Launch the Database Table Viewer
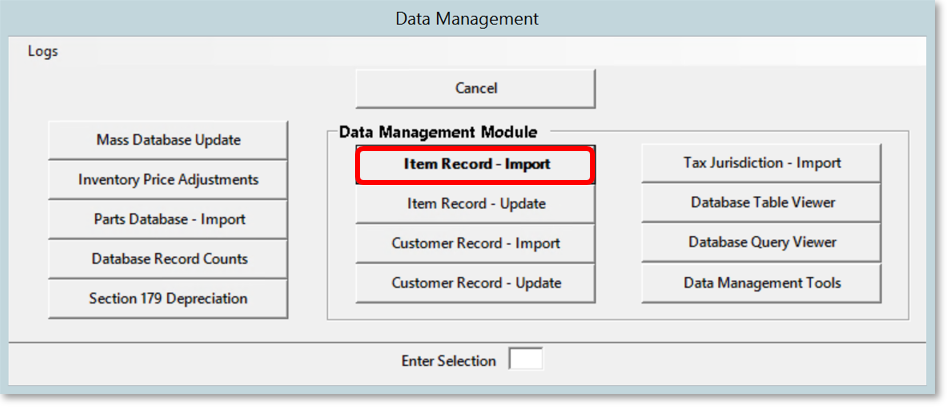This screenshot has height=407, width=949. coord(761,203)
